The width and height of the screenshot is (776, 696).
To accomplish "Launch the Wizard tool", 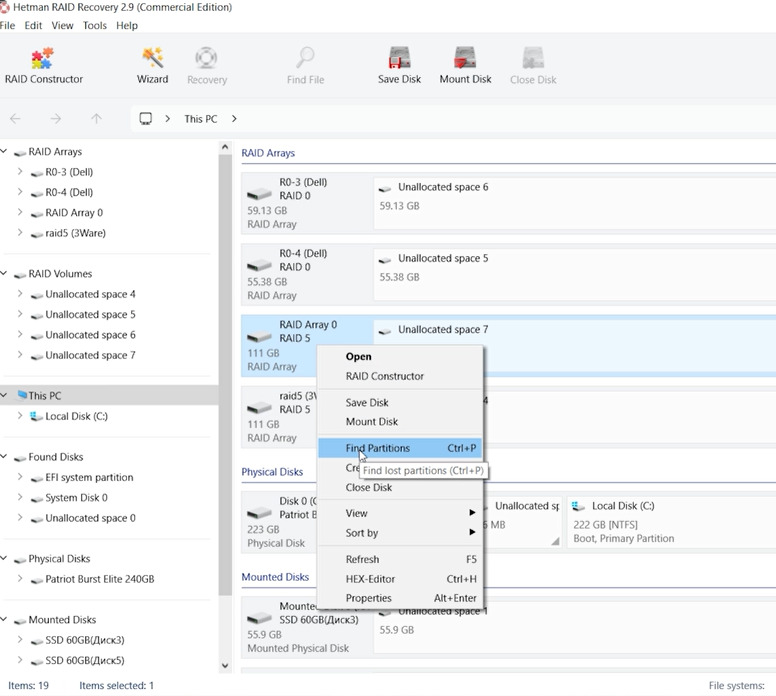I will click(152, 66).
